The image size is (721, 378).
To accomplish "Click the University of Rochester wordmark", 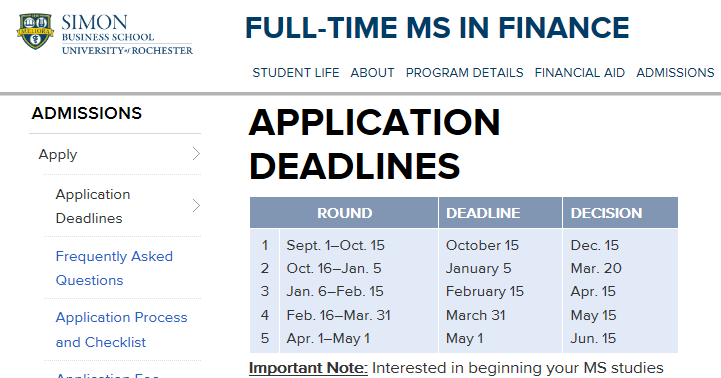I will pyautogui.click(x=127, y=51).
